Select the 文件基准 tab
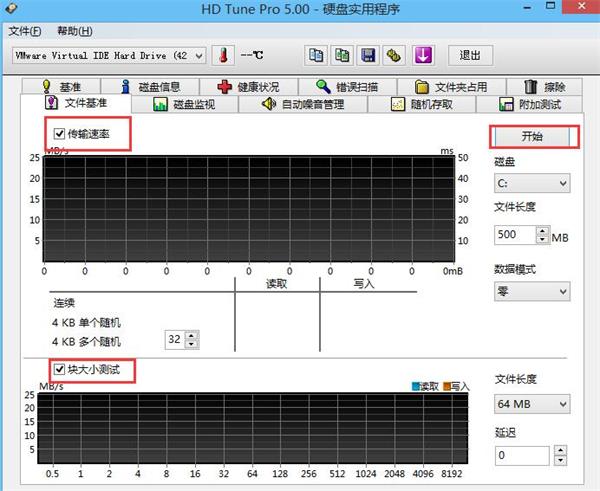600x491 pixels. (76, 103)
